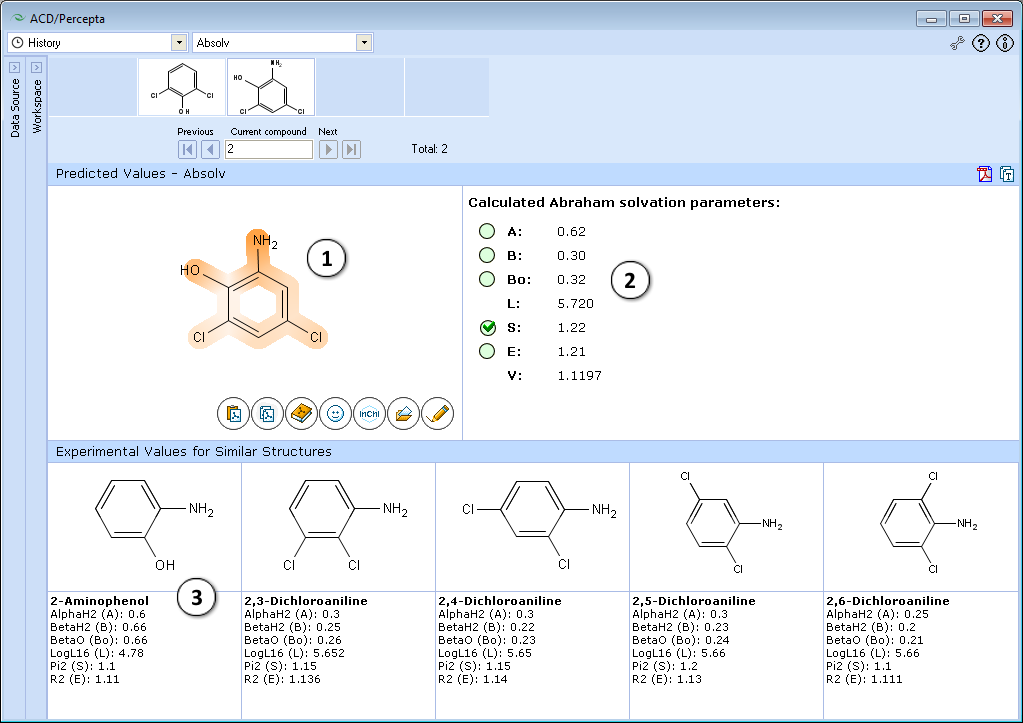Click the S value 1.22

[572, 328]
